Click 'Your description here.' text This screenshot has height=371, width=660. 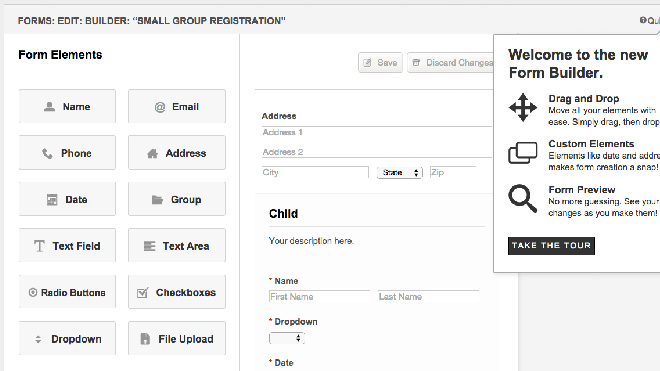pyautogui.click(x=311, y=241)
